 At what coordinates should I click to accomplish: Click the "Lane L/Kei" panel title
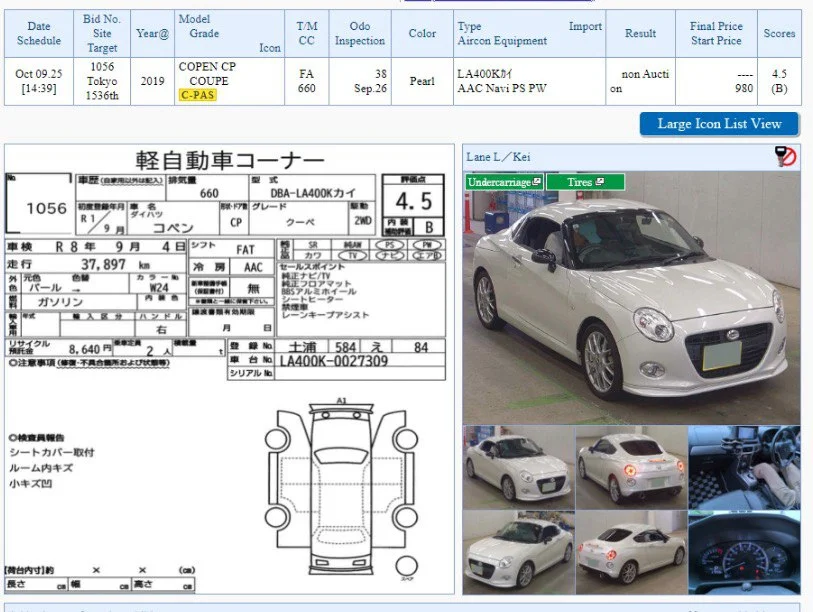[498, 157]
